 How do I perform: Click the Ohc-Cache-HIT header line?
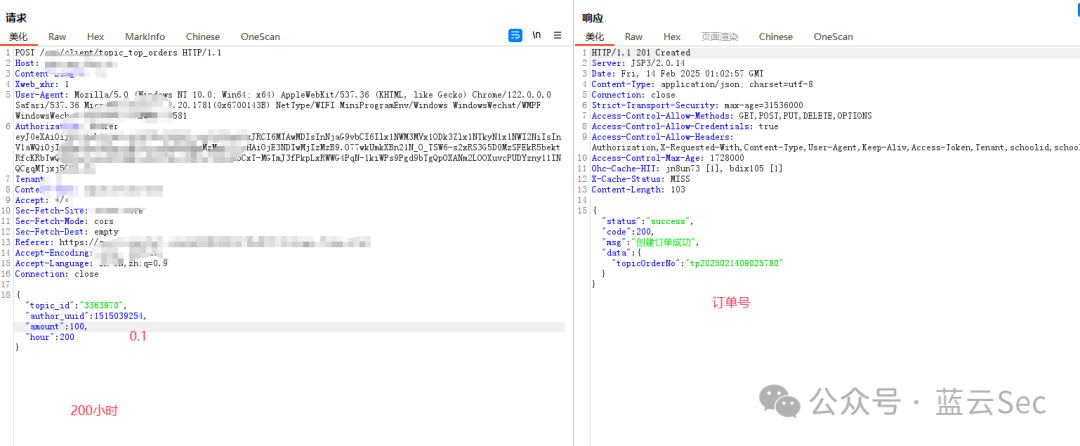[687, 168]
